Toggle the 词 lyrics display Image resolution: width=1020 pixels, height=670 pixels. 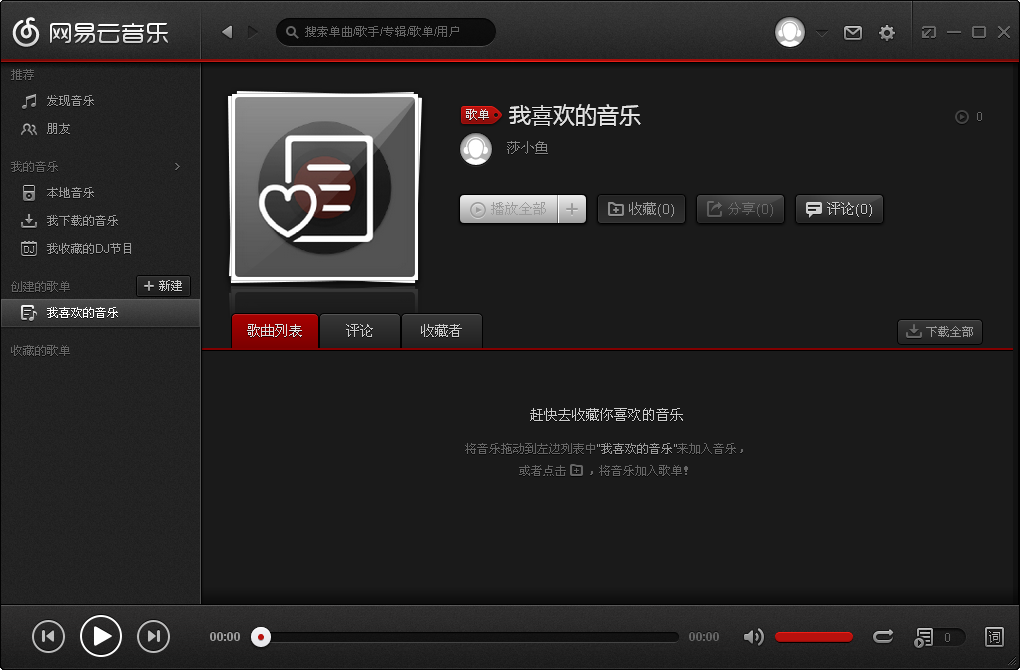point(996,636)
